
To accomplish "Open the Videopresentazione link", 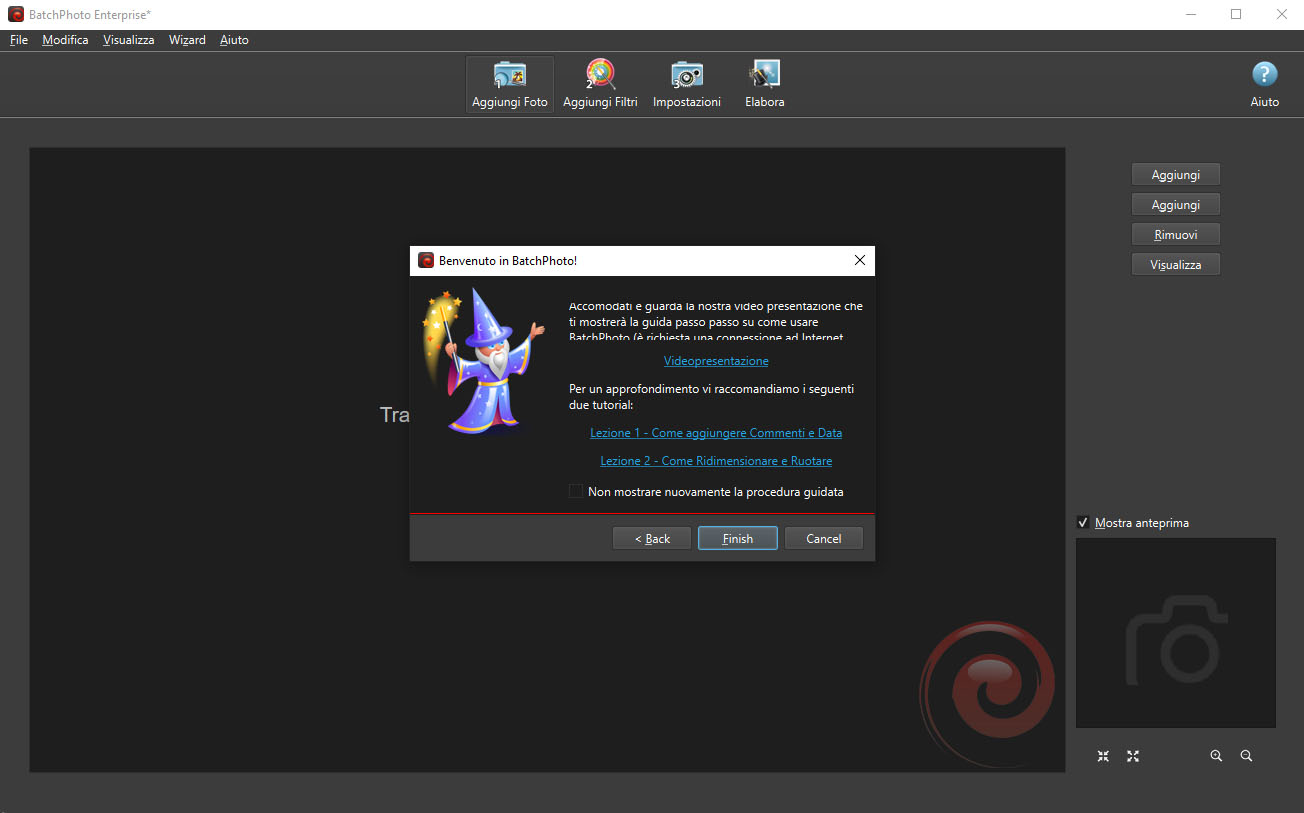I will point(716,361).
